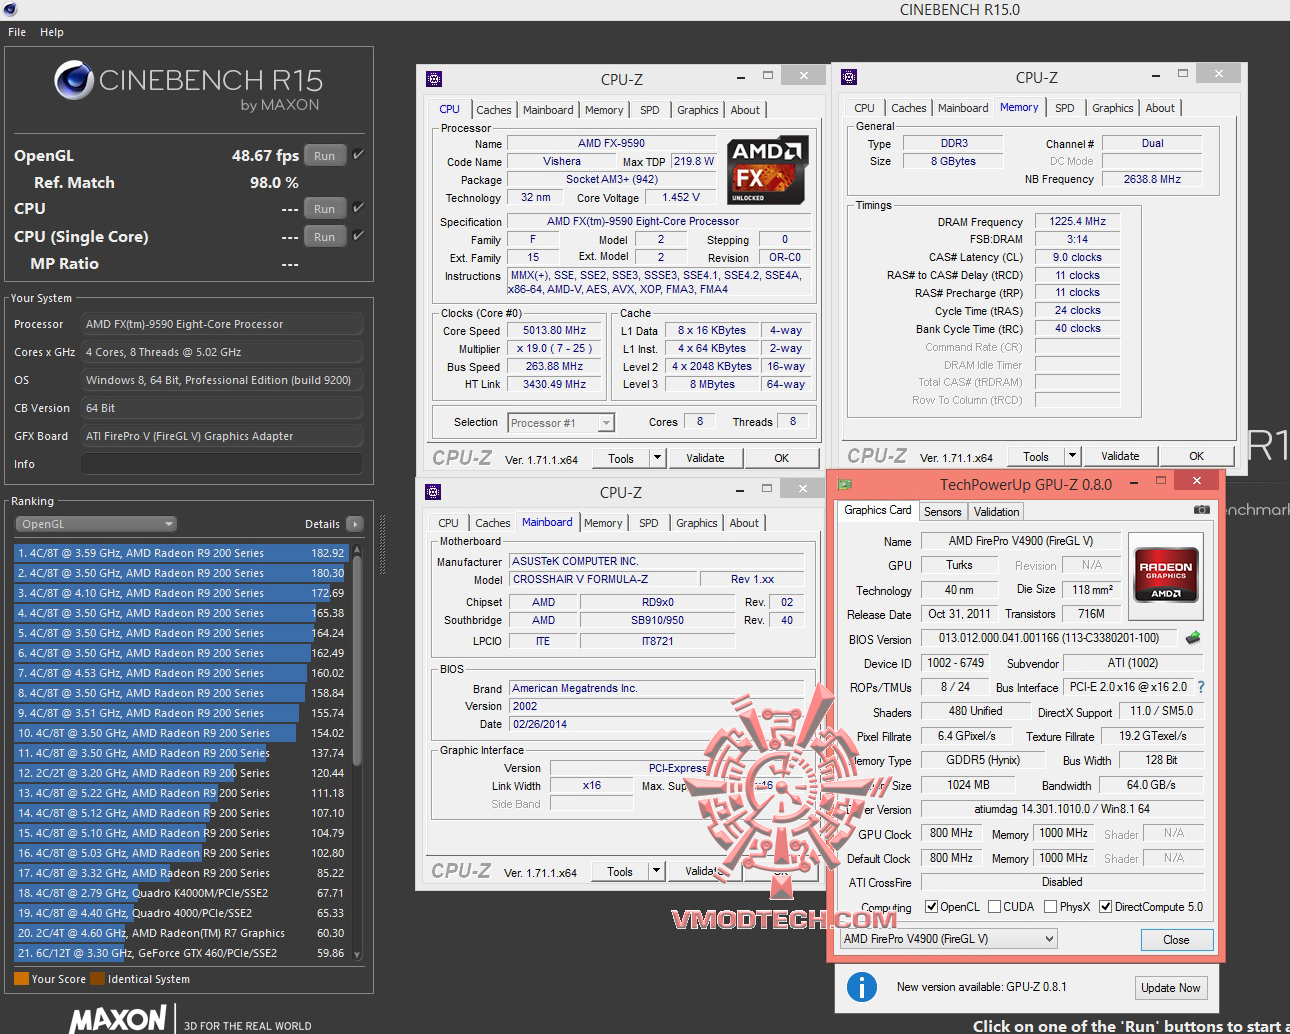The width and height of the screenshot is (1290, 1034).
Task: Click the CPU-Z icon in the Memory tab window title bar
Action: coord(849,77)
